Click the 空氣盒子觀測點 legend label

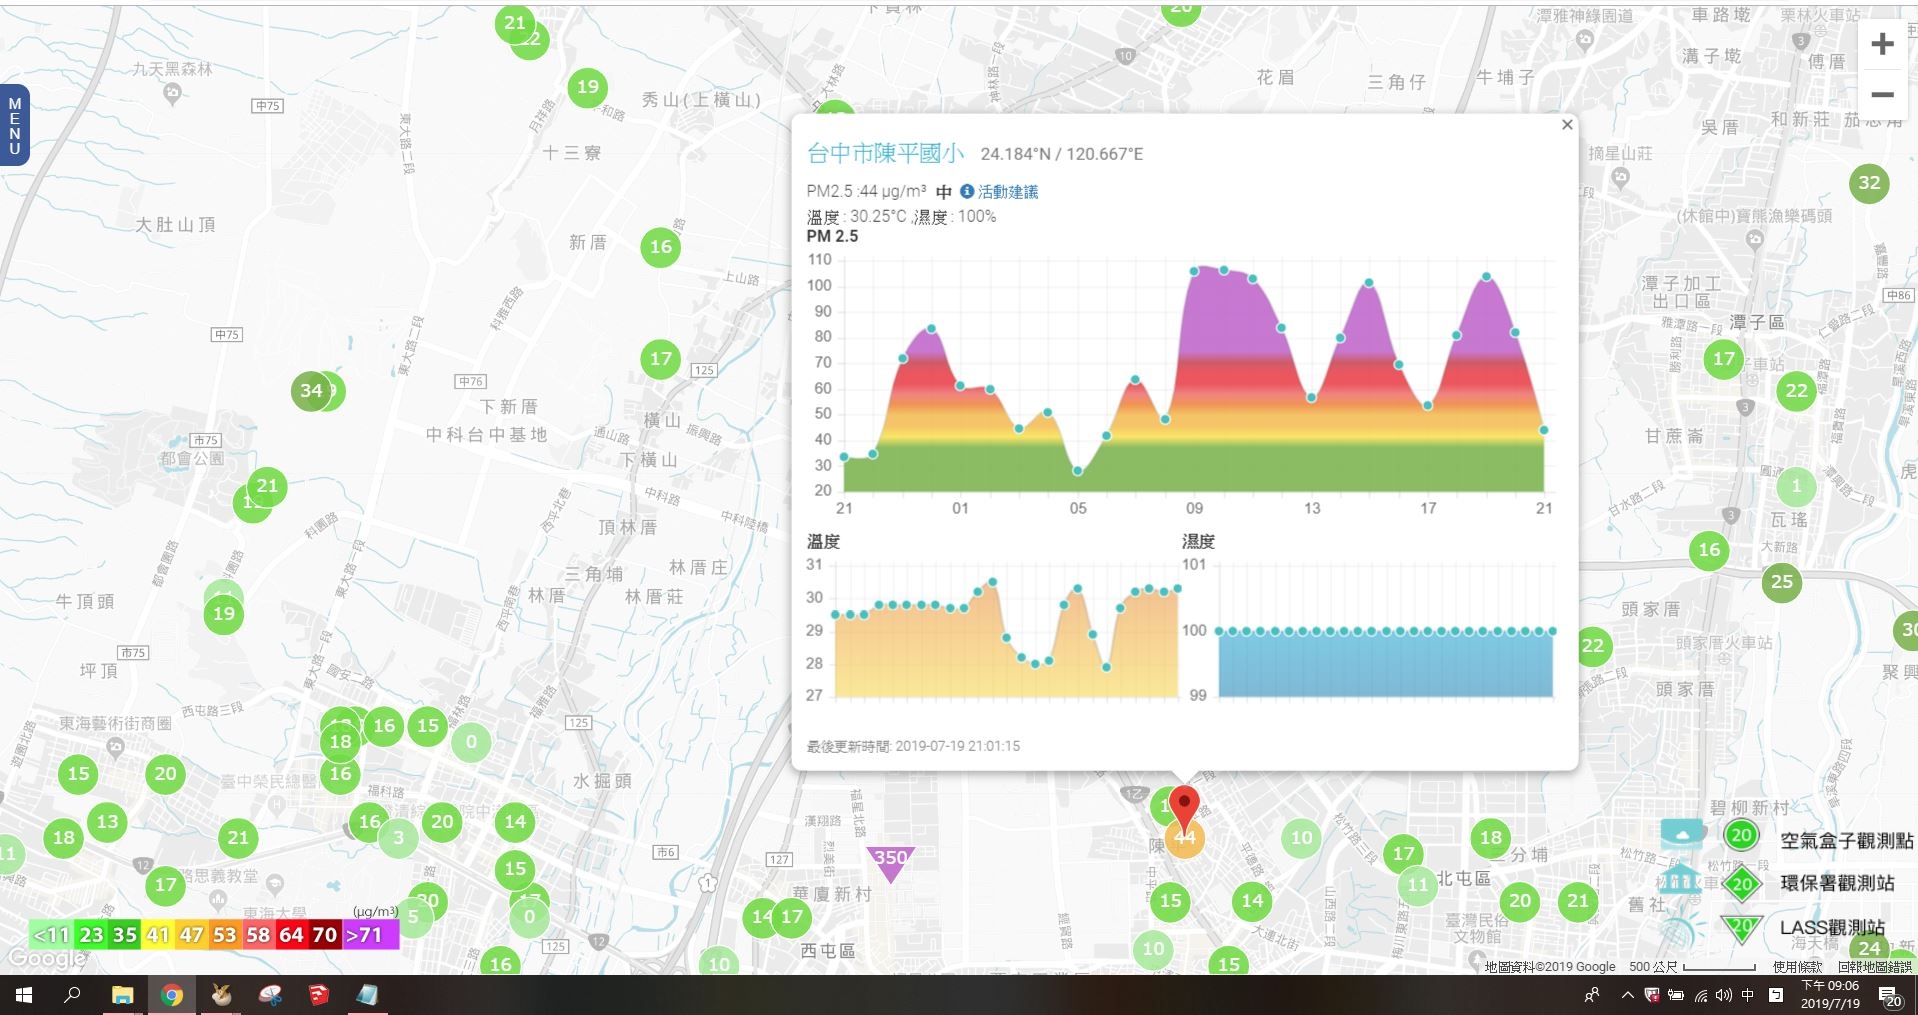(1846, 841)
